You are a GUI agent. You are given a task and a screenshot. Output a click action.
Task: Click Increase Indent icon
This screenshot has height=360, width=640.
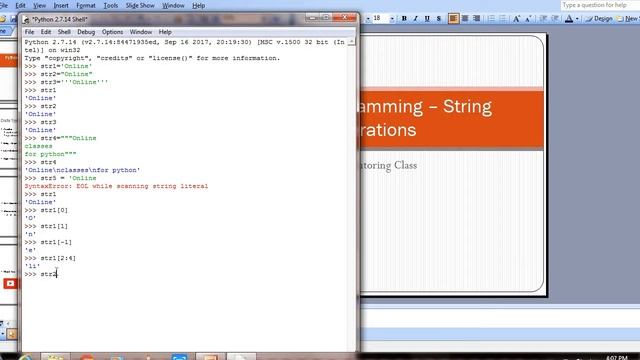[x=555, y=18]
